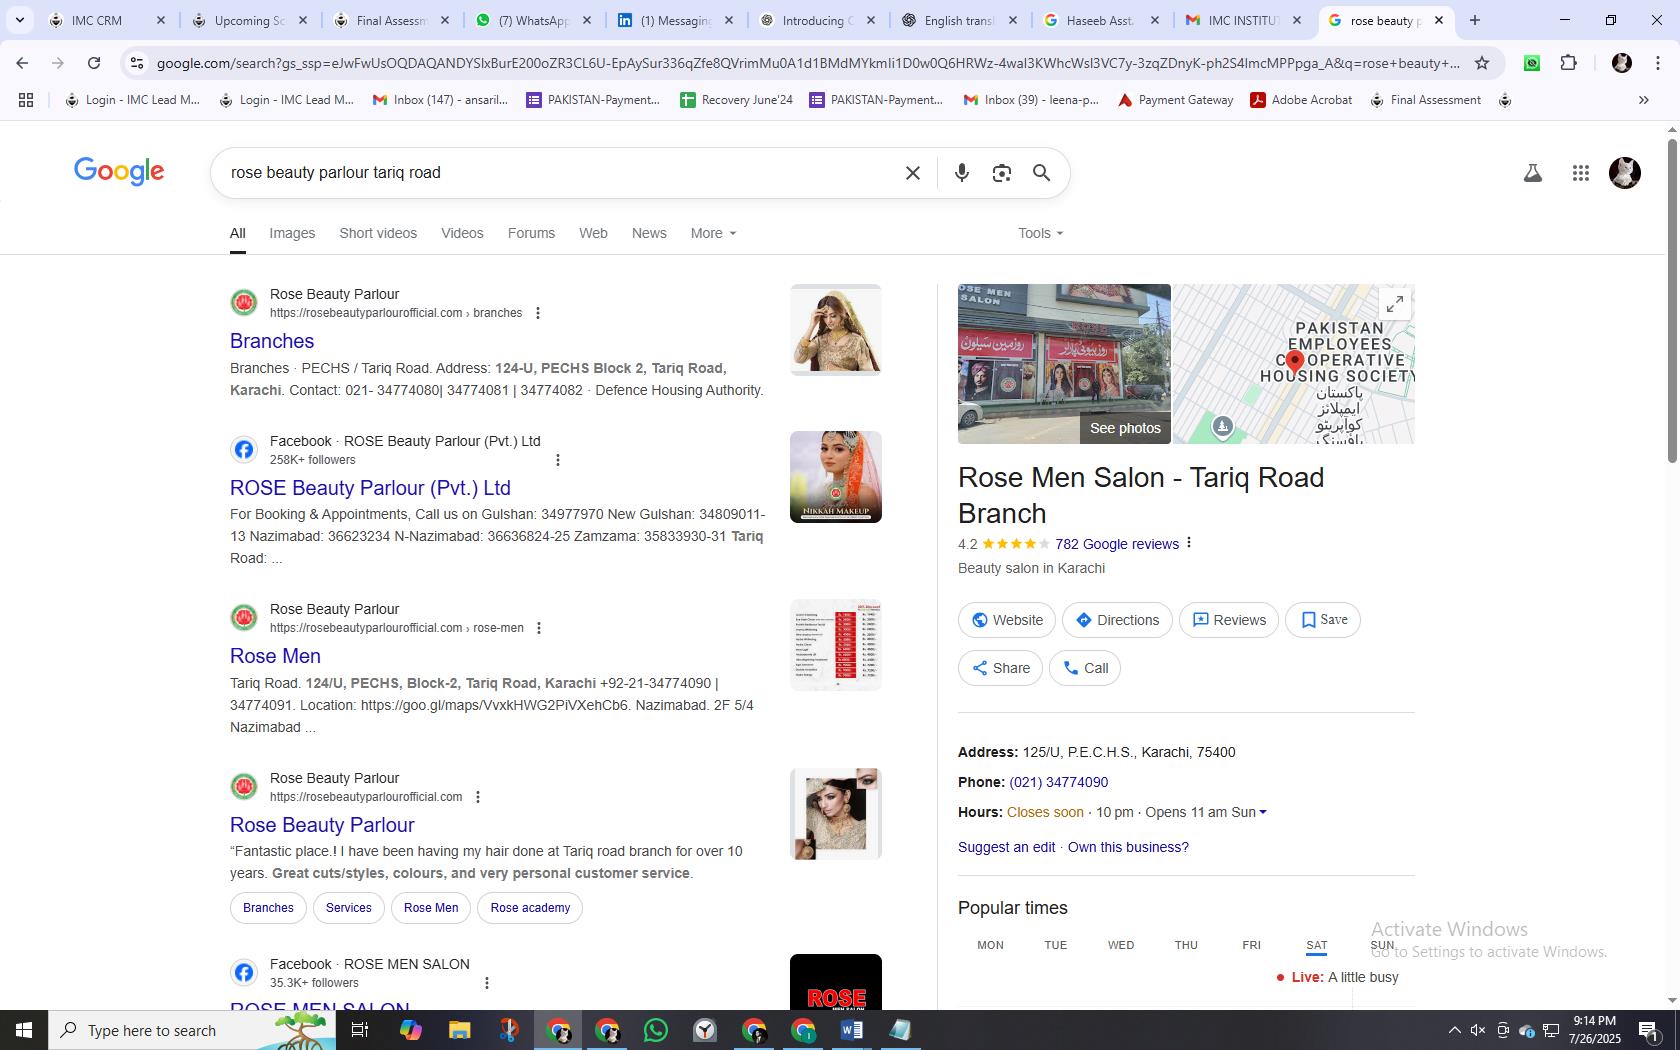Switch to News results tab

point(649,233)
